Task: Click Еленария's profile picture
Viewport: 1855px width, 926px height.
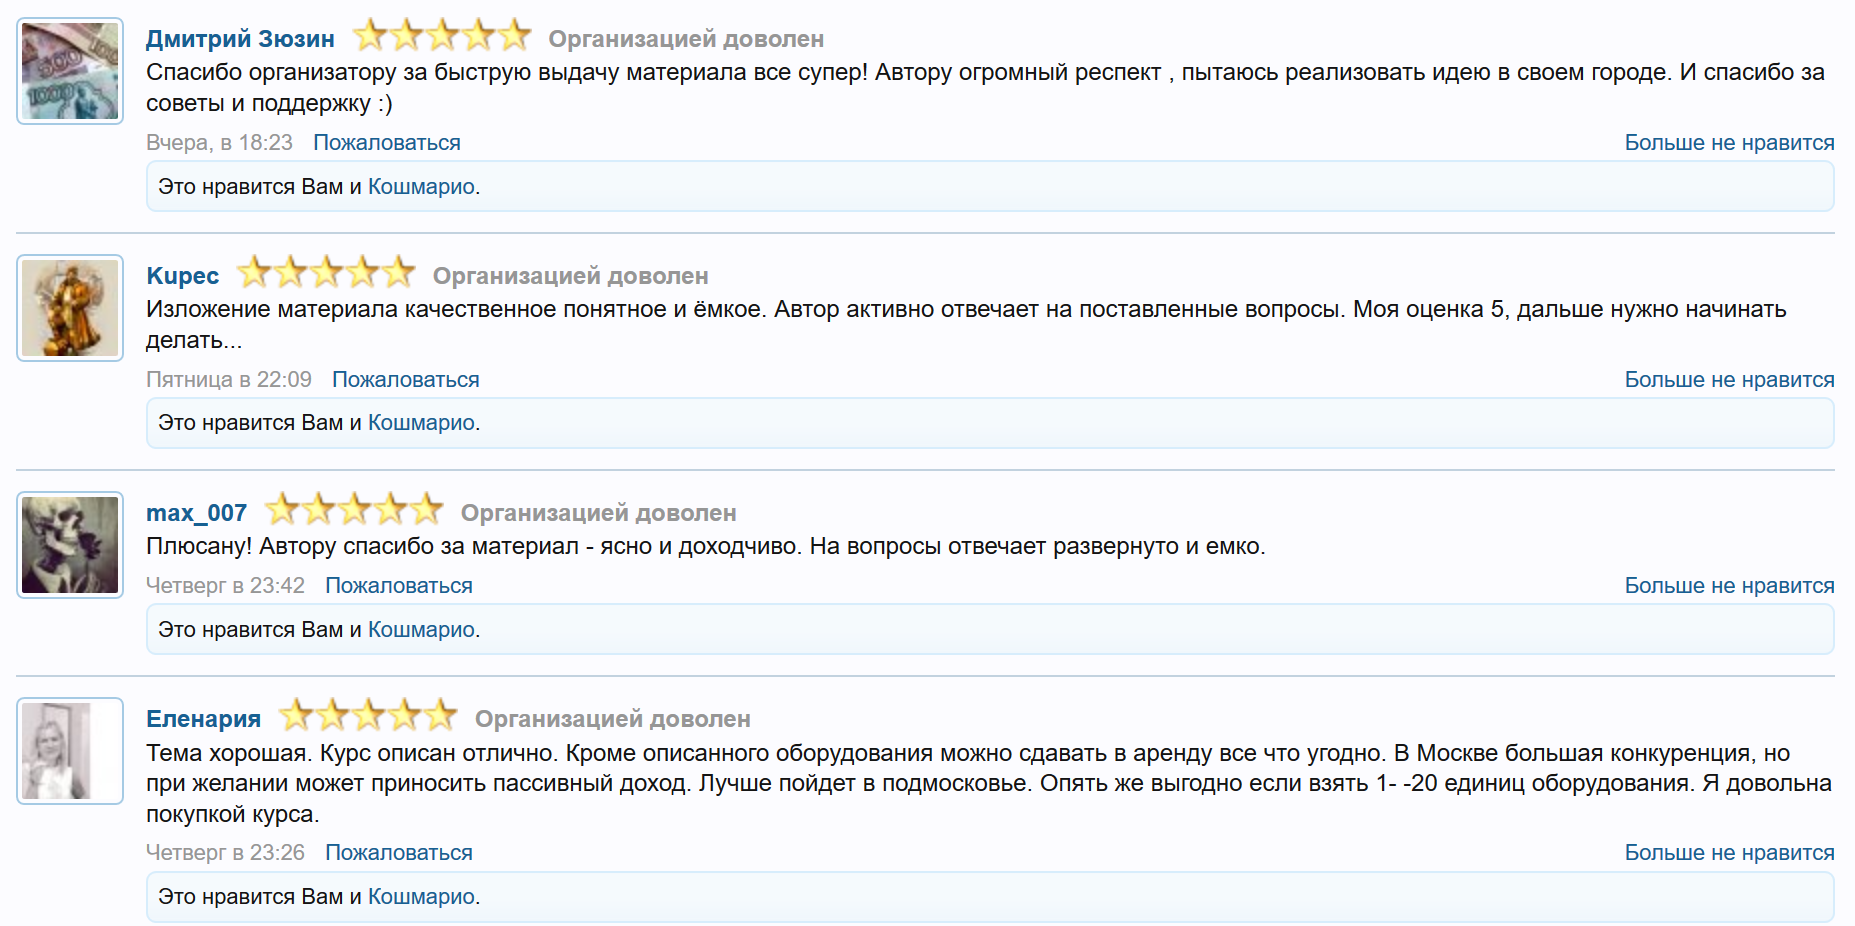Action: [x=70, y=751]
